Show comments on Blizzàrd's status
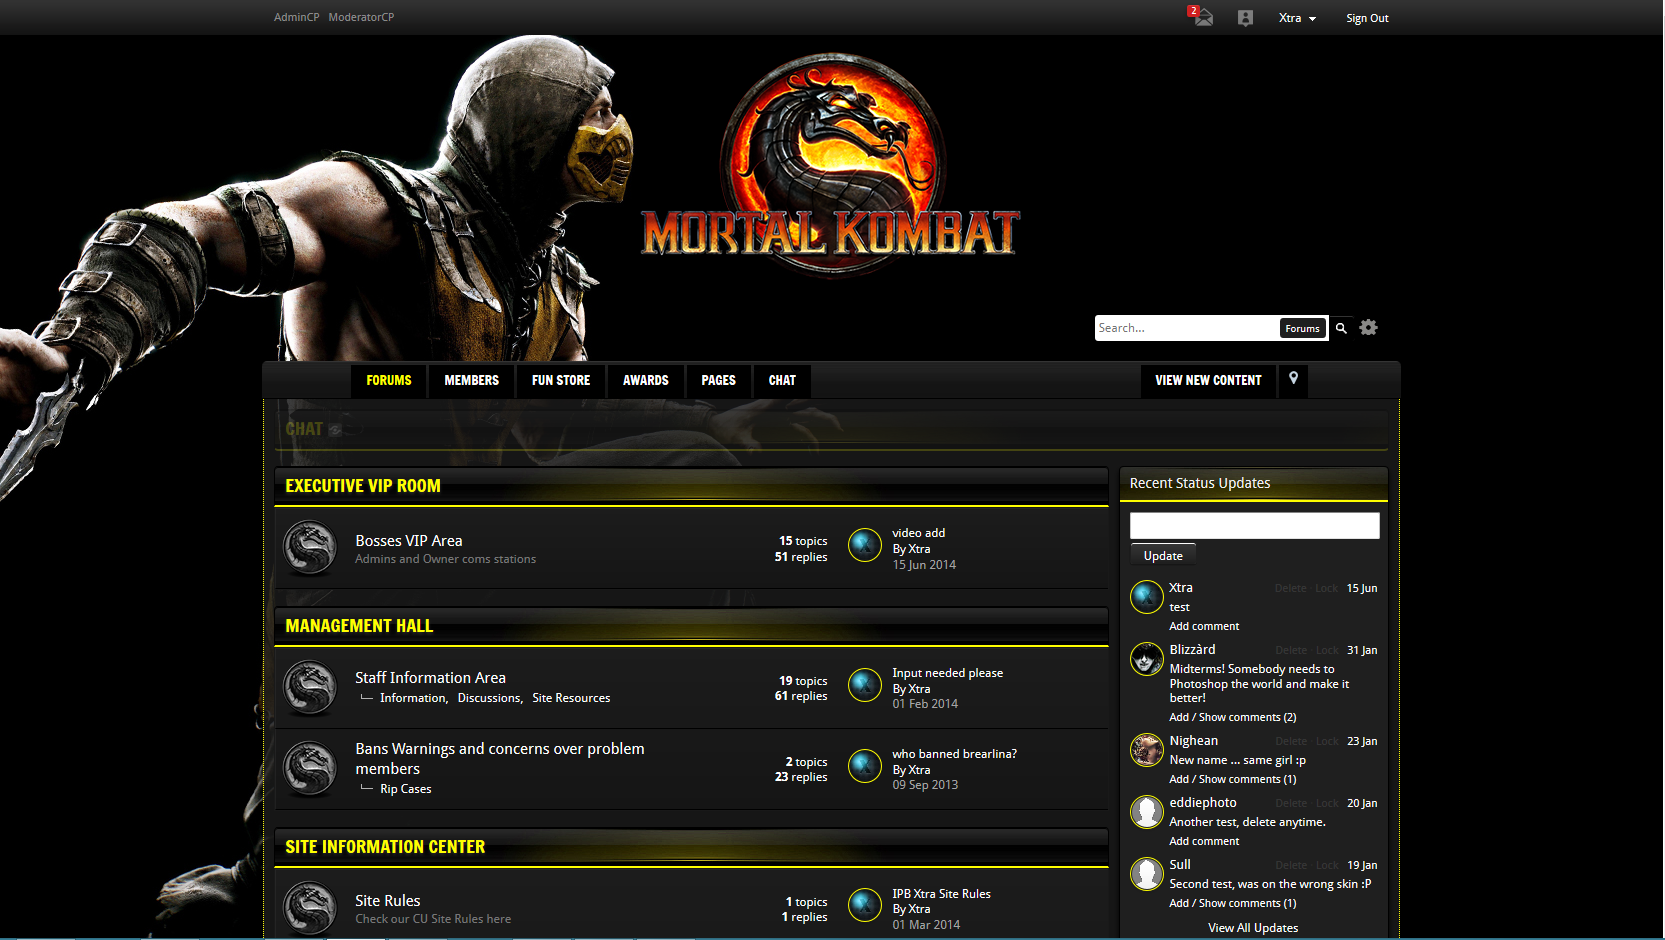Image resolution: width=1665 pixels, height=940 pixels. 1233,717
